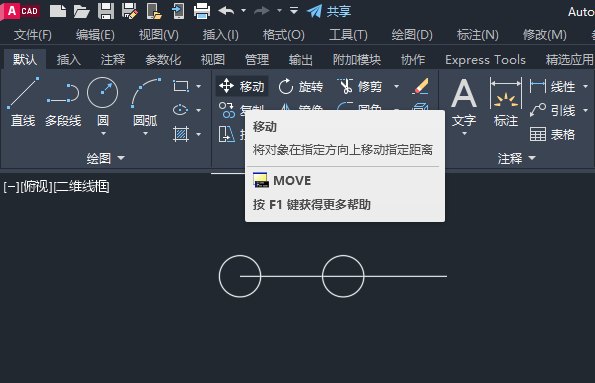The width and height of the screenshot is (595, 383).
Task: Click the 旋转 rotate tool
Action: pyautogui.click(x=301, y=87)
